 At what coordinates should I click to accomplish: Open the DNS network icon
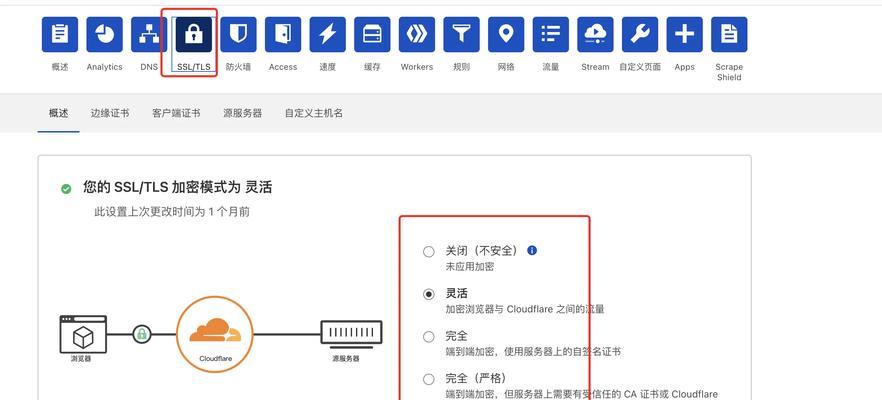[149, 34]
